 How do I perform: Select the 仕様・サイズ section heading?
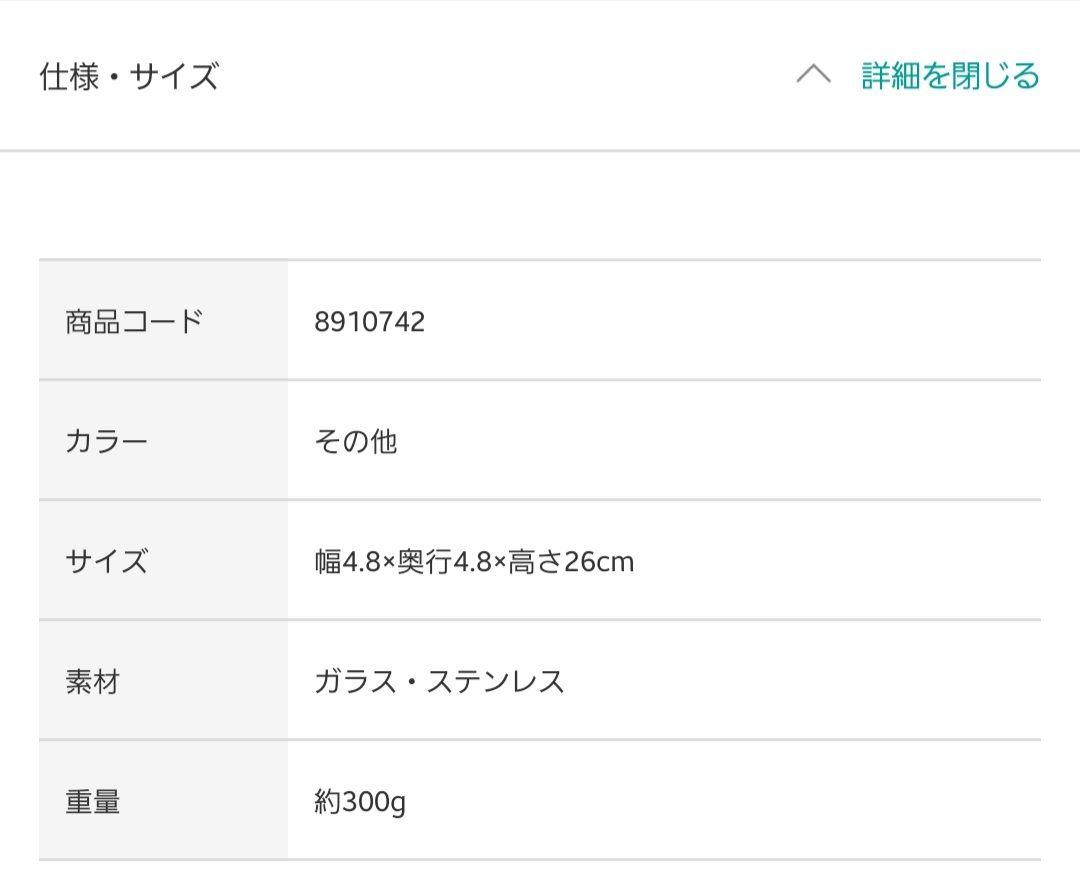click(x=129, y=76)
